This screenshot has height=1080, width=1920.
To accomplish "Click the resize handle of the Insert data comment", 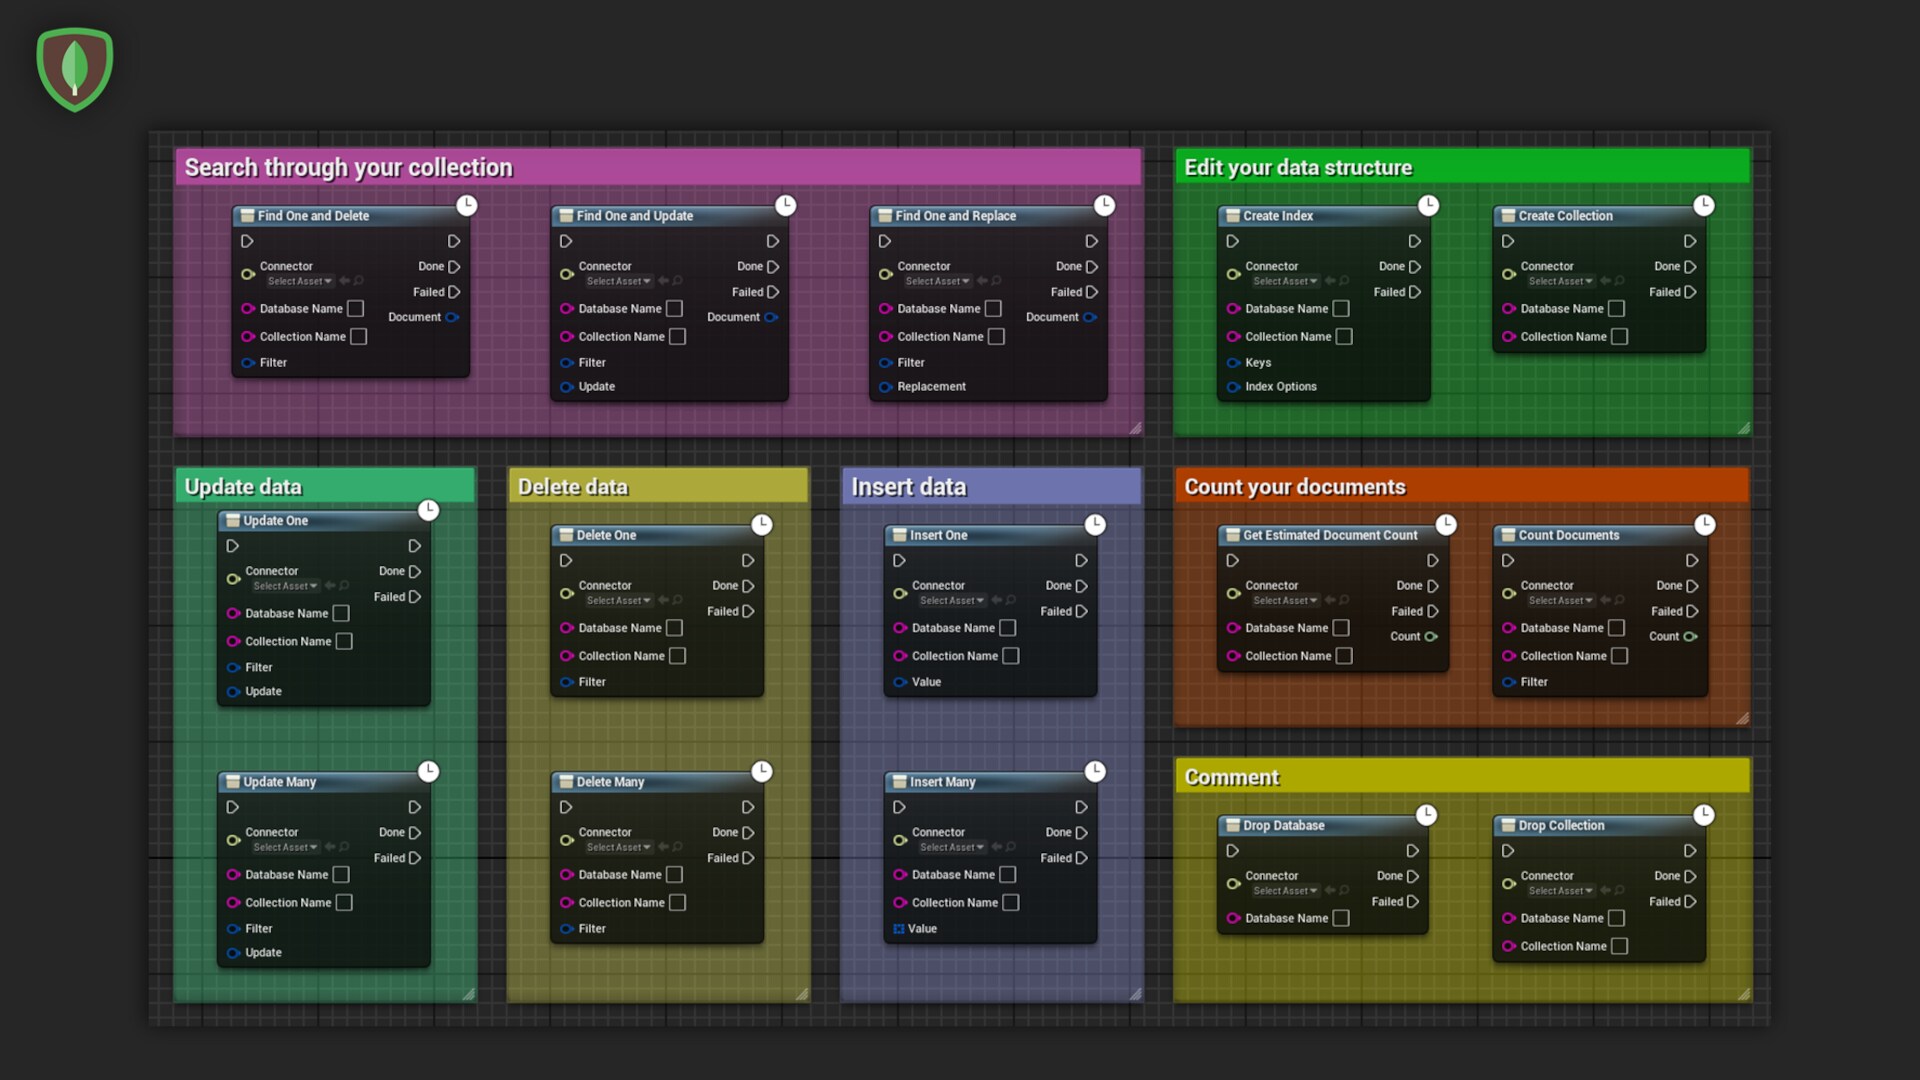I will pos(1136,995).
